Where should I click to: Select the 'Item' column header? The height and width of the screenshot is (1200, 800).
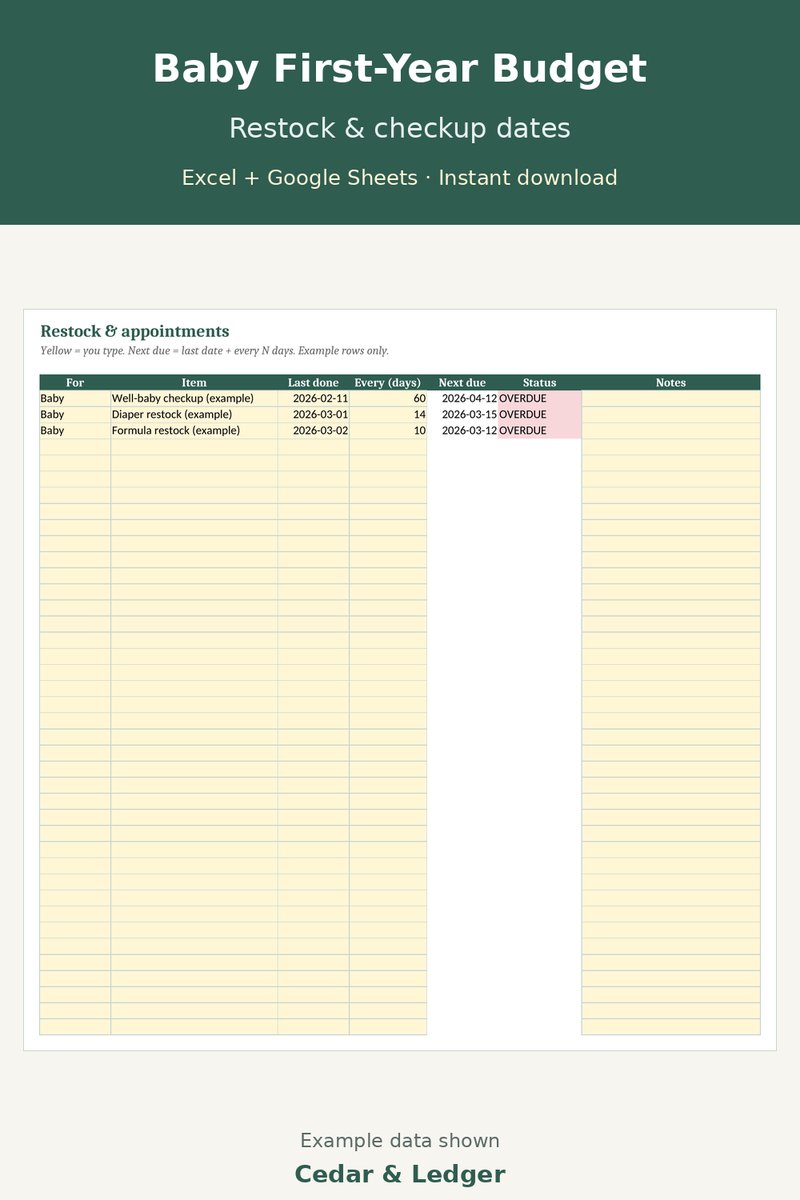[194, 382]
